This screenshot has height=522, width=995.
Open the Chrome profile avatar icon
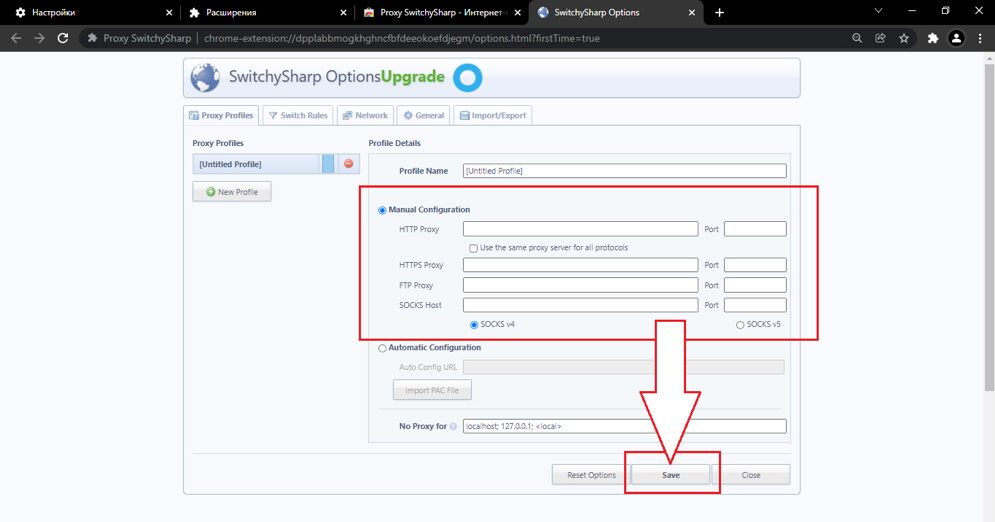click(956, 38)
